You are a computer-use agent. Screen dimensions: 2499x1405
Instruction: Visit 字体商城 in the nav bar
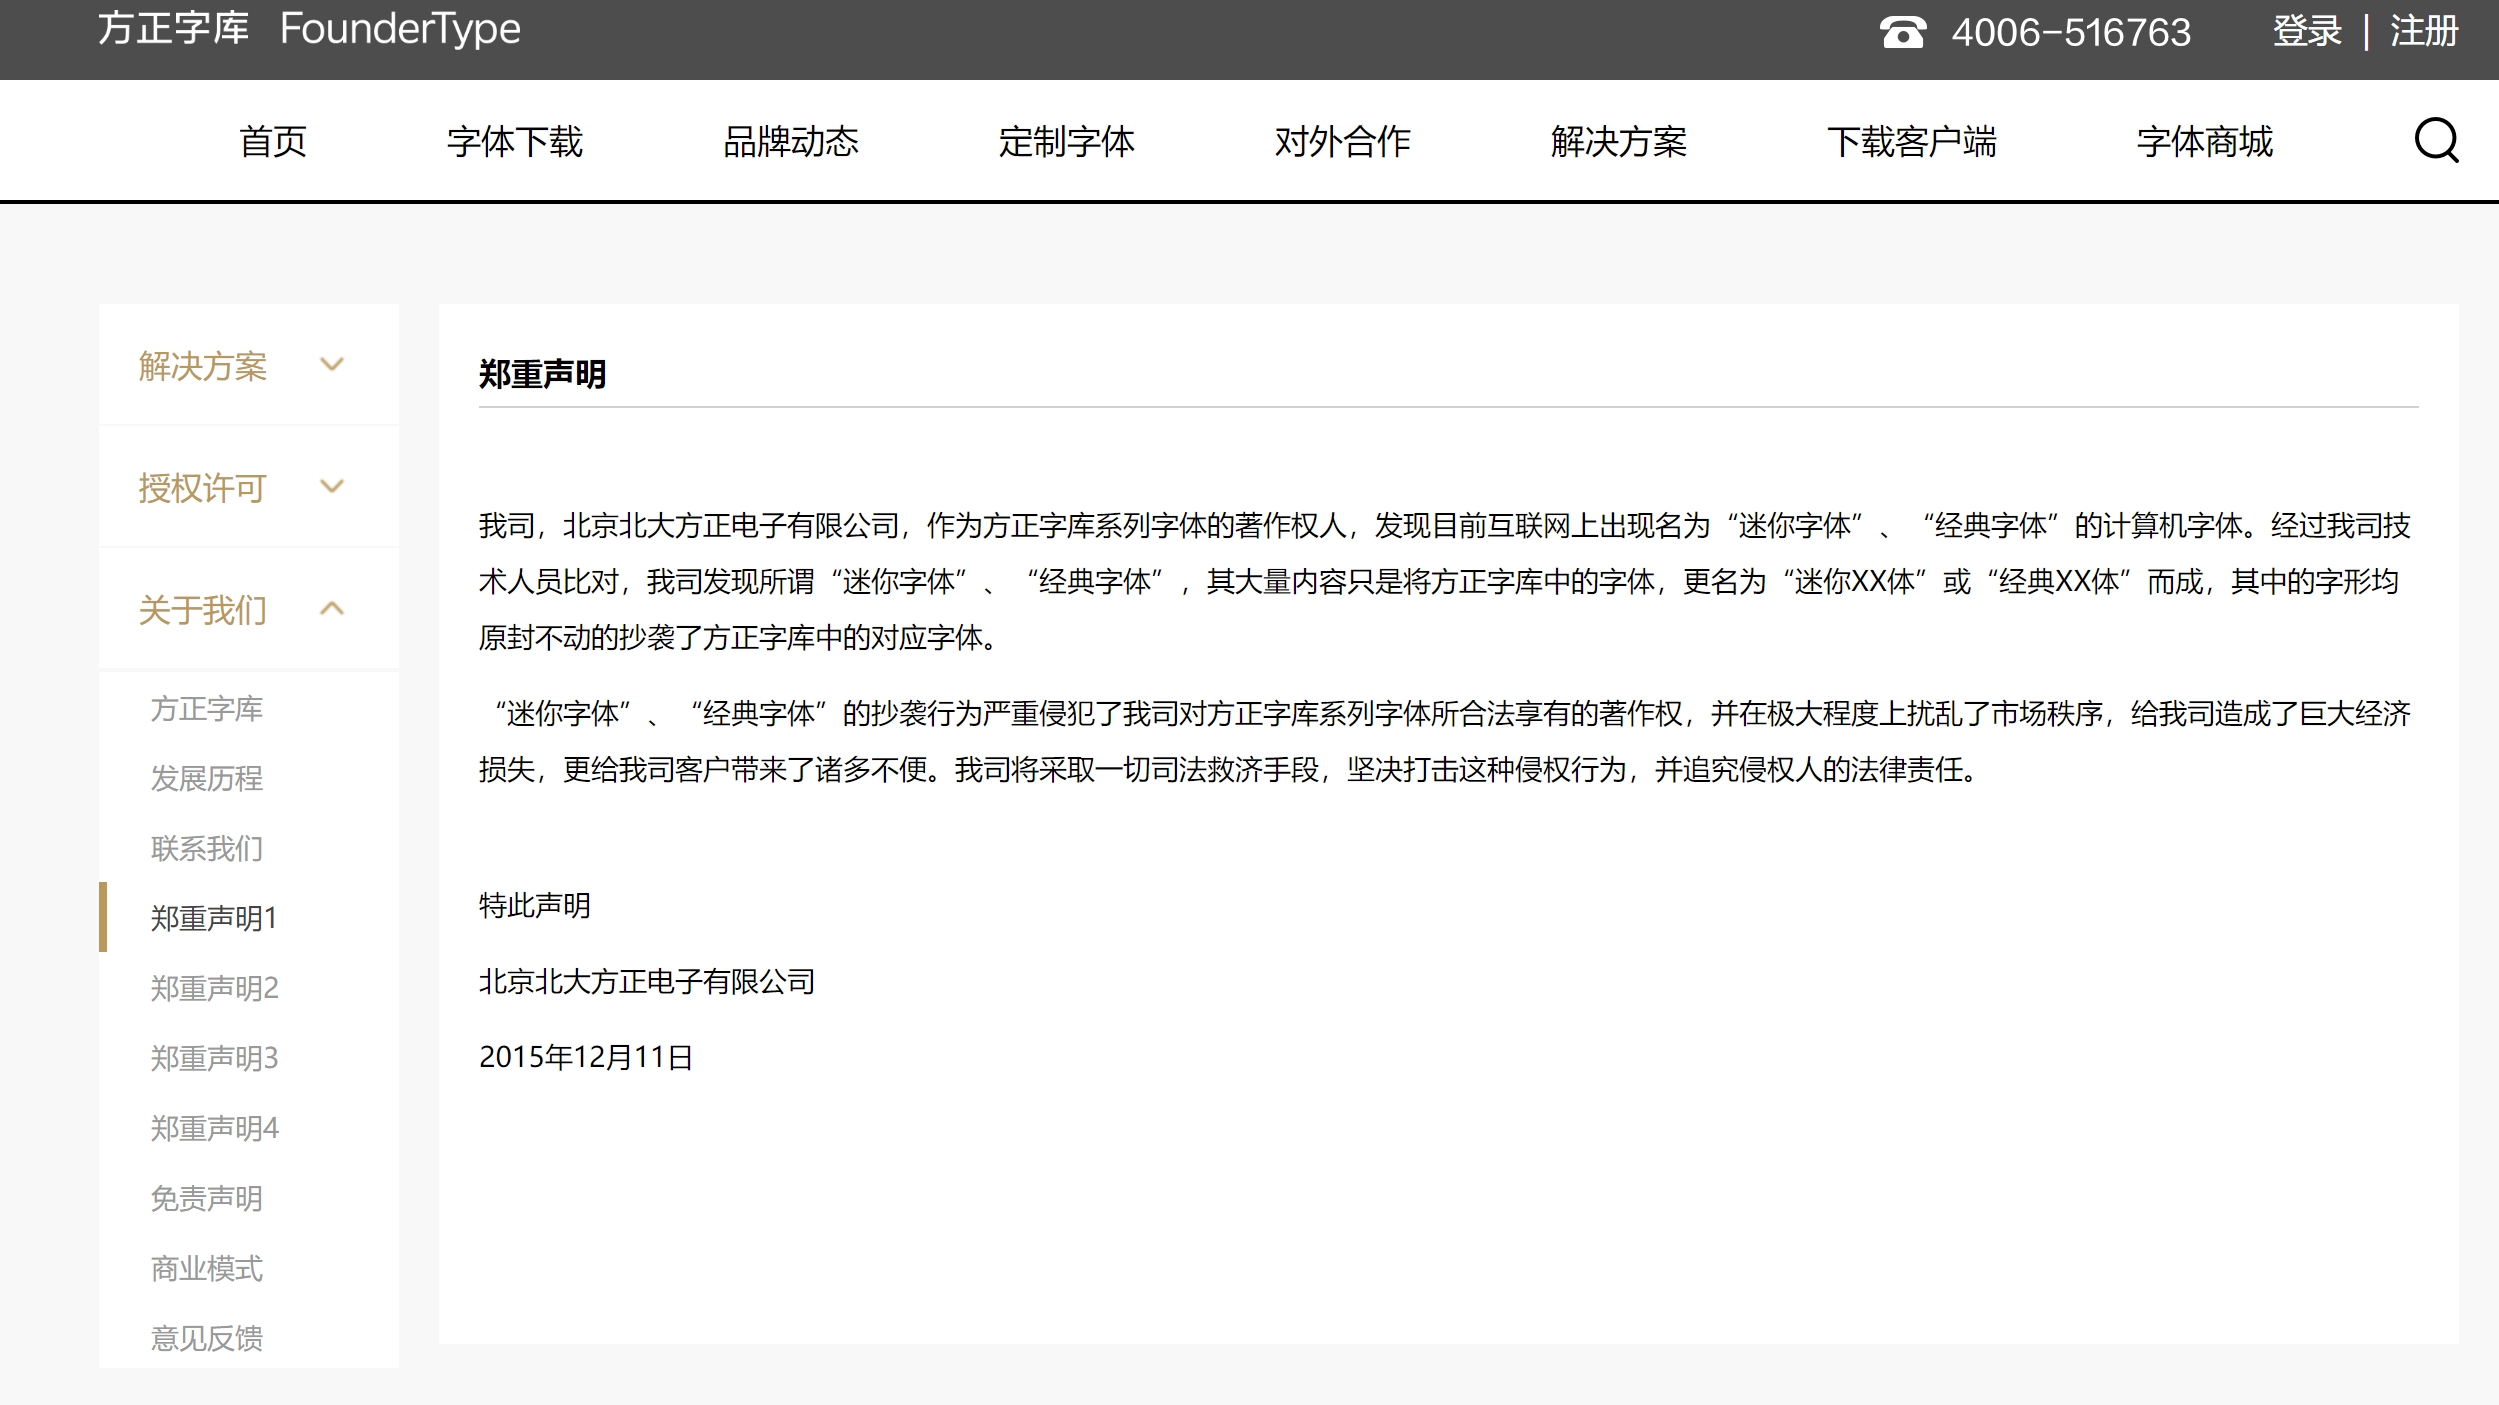[2205, 142]
